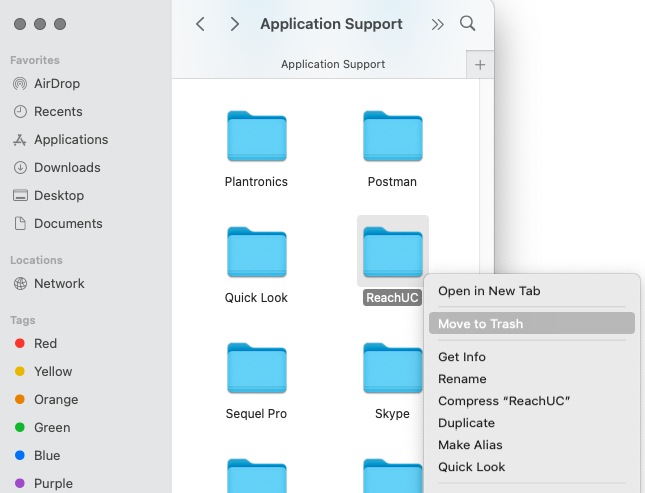The height and width of the screenshot is (493, 645).
Task: Add a new tab with plus button
Action: [x=480, y=65]
